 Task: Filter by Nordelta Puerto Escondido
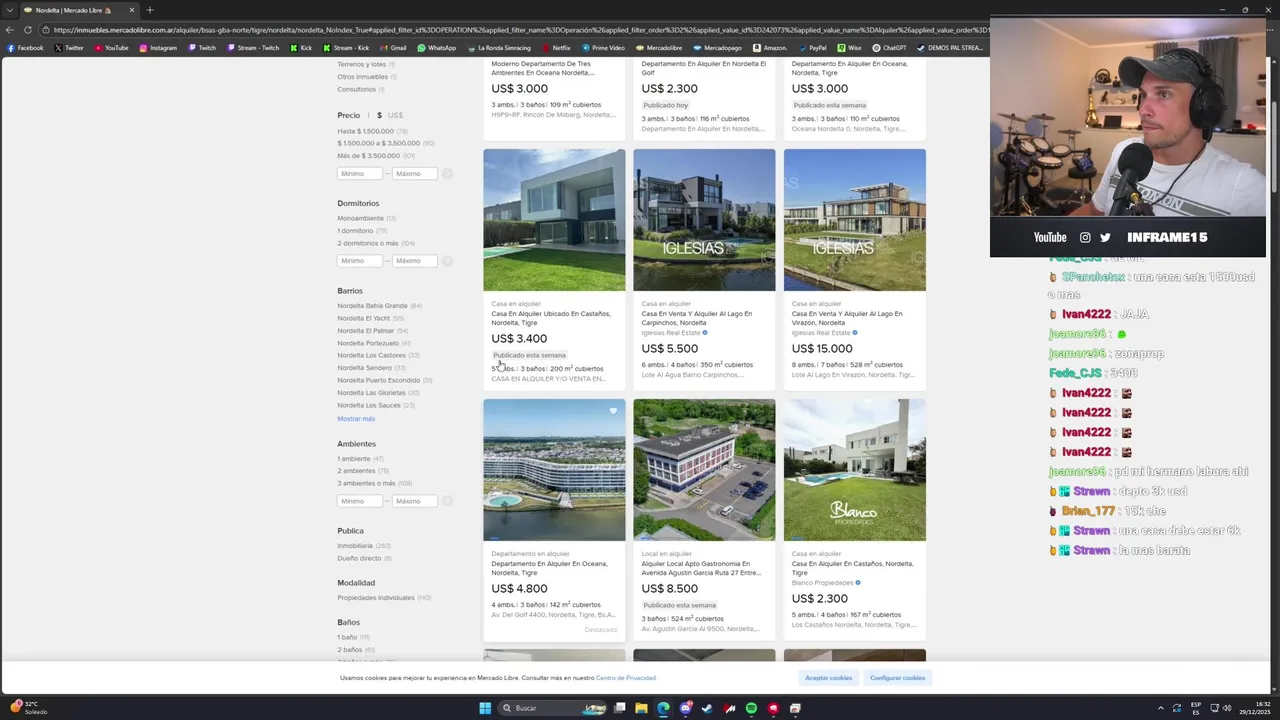pyautogui.click(x=378, y=380)
